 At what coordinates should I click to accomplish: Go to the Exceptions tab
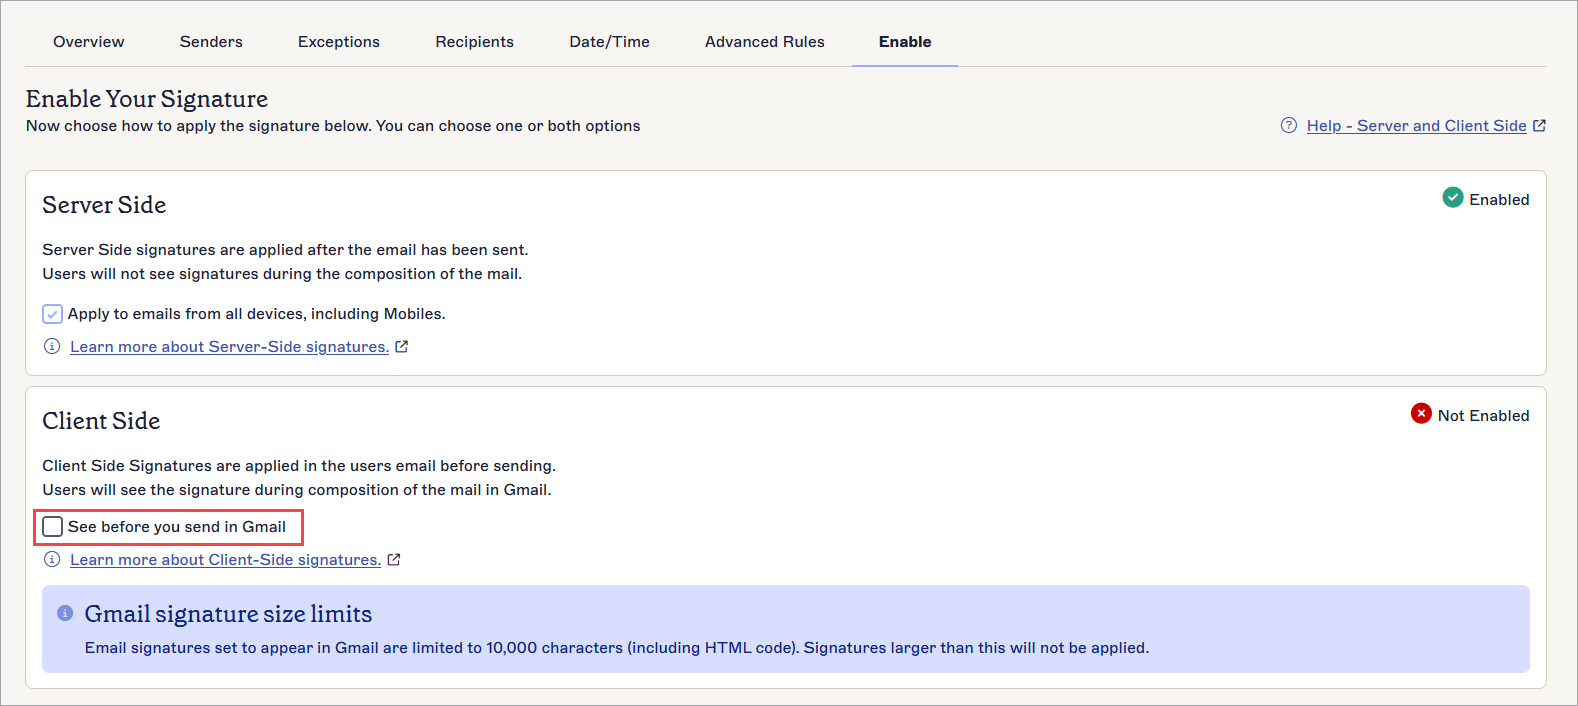(339, 42)
